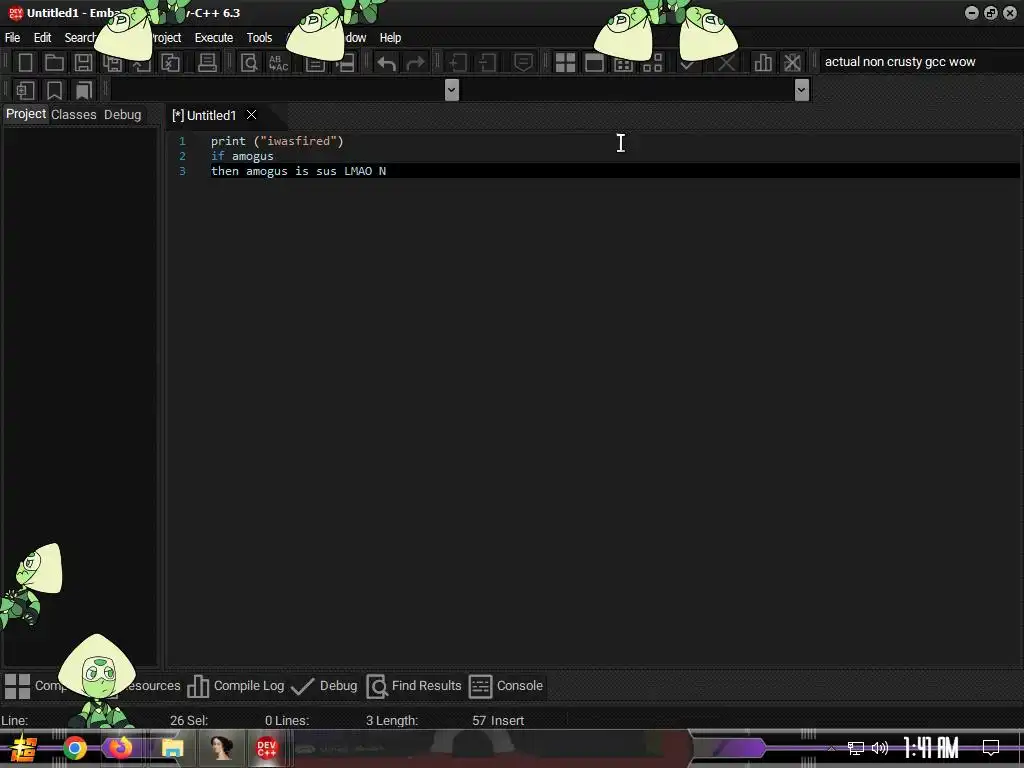Run the program with the window icon

tap(594, 63)
